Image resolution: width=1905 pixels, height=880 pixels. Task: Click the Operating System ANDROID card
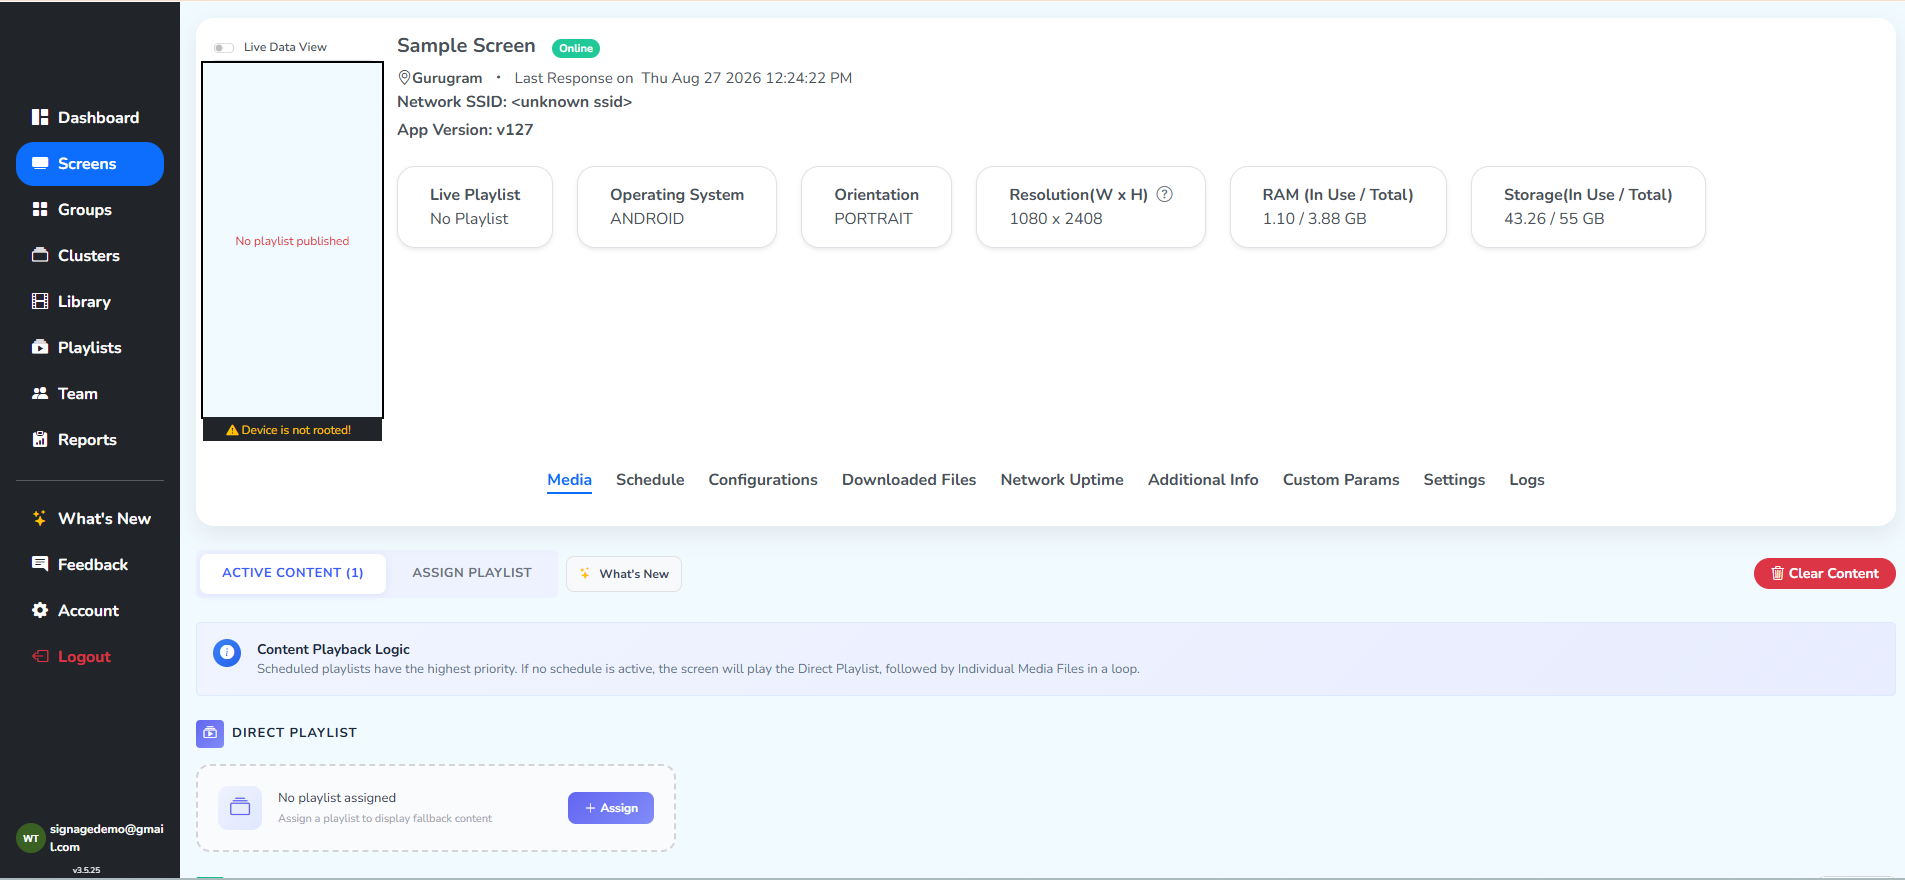677,207
